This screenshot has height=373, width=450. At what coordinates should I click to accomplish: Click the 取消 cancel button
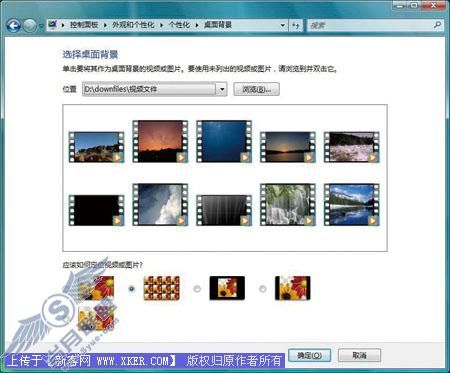point(359,355)
